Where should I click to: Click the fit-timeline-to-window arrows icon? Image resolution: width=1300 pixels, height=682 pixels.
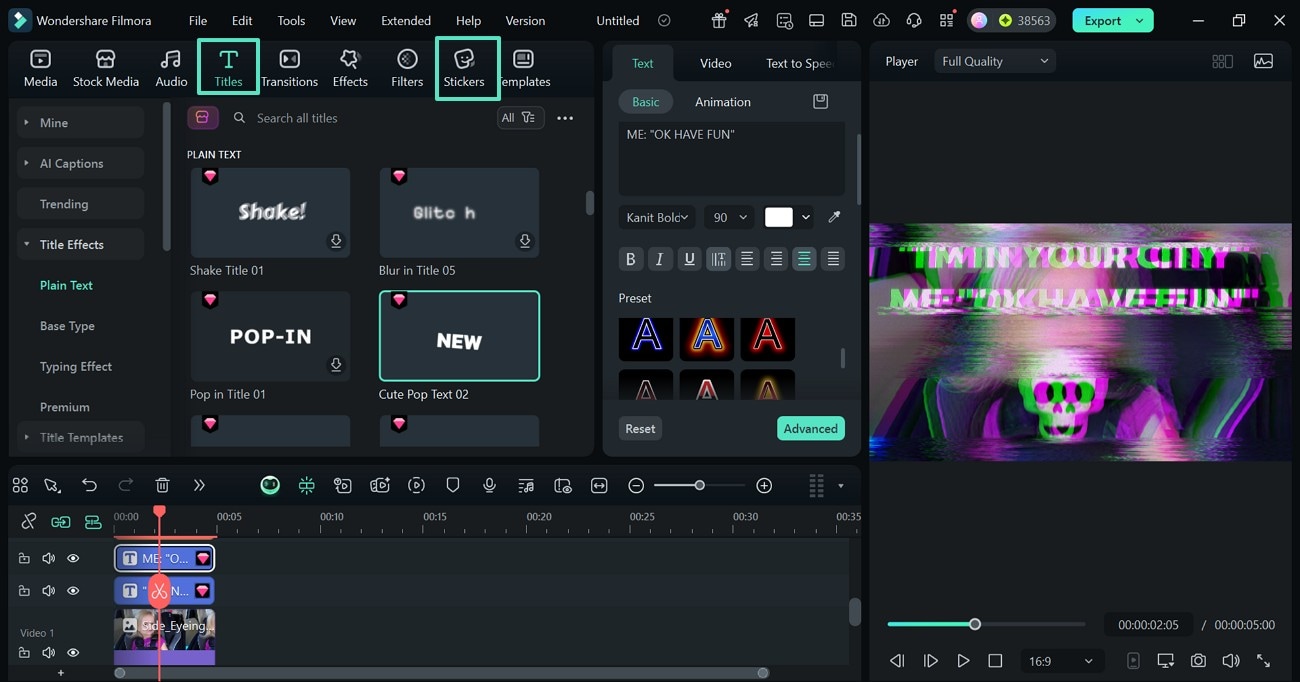pyautogui.click(x=599, y=485)
